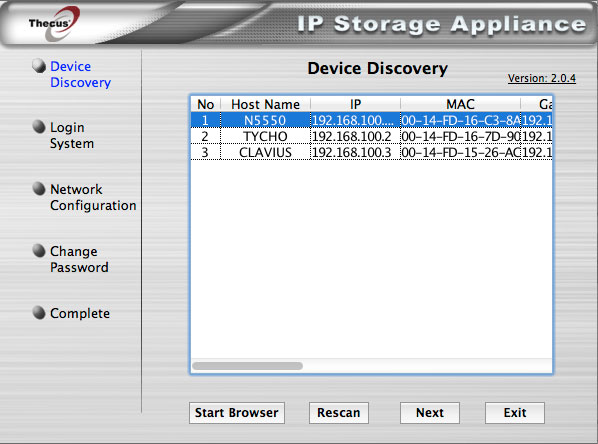Image resolution: width=598 pixels, height=444 pixels.
Task: Select the TYCHO host row
Action: (371, 136)
